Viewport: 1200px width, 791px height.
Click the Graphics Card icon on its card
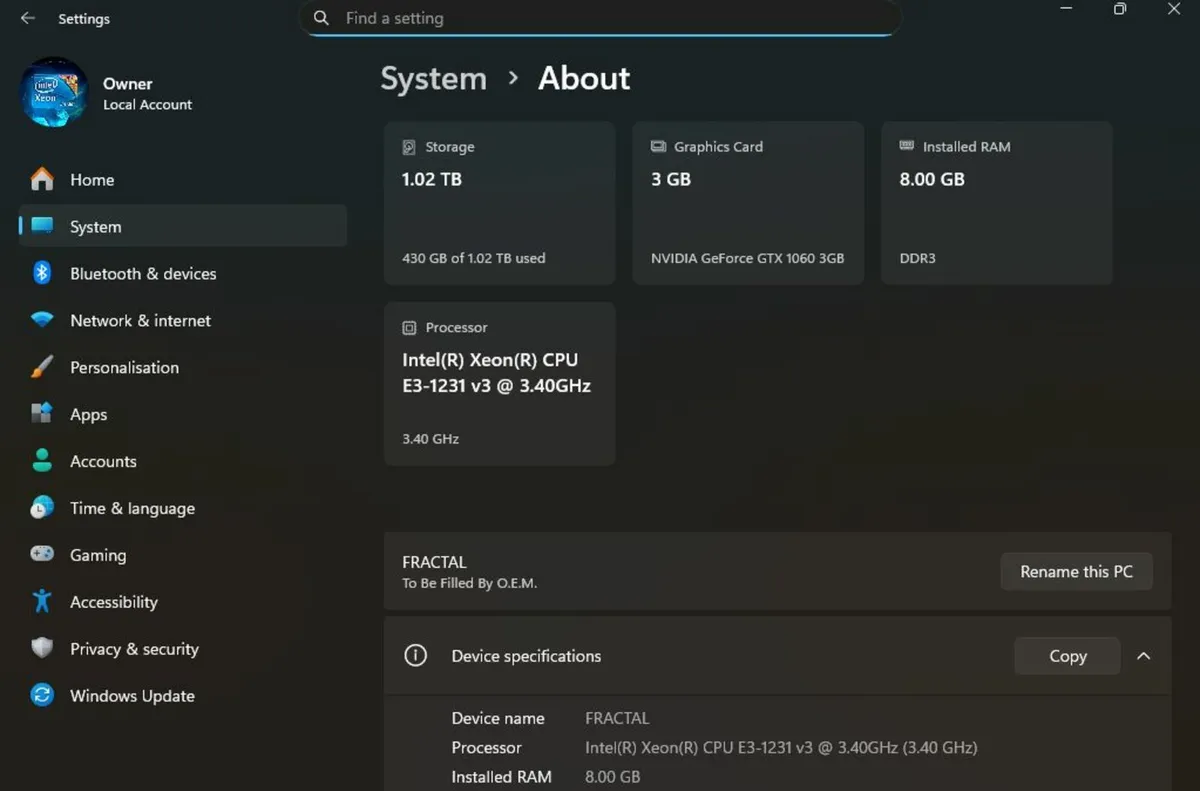point(658,146)
